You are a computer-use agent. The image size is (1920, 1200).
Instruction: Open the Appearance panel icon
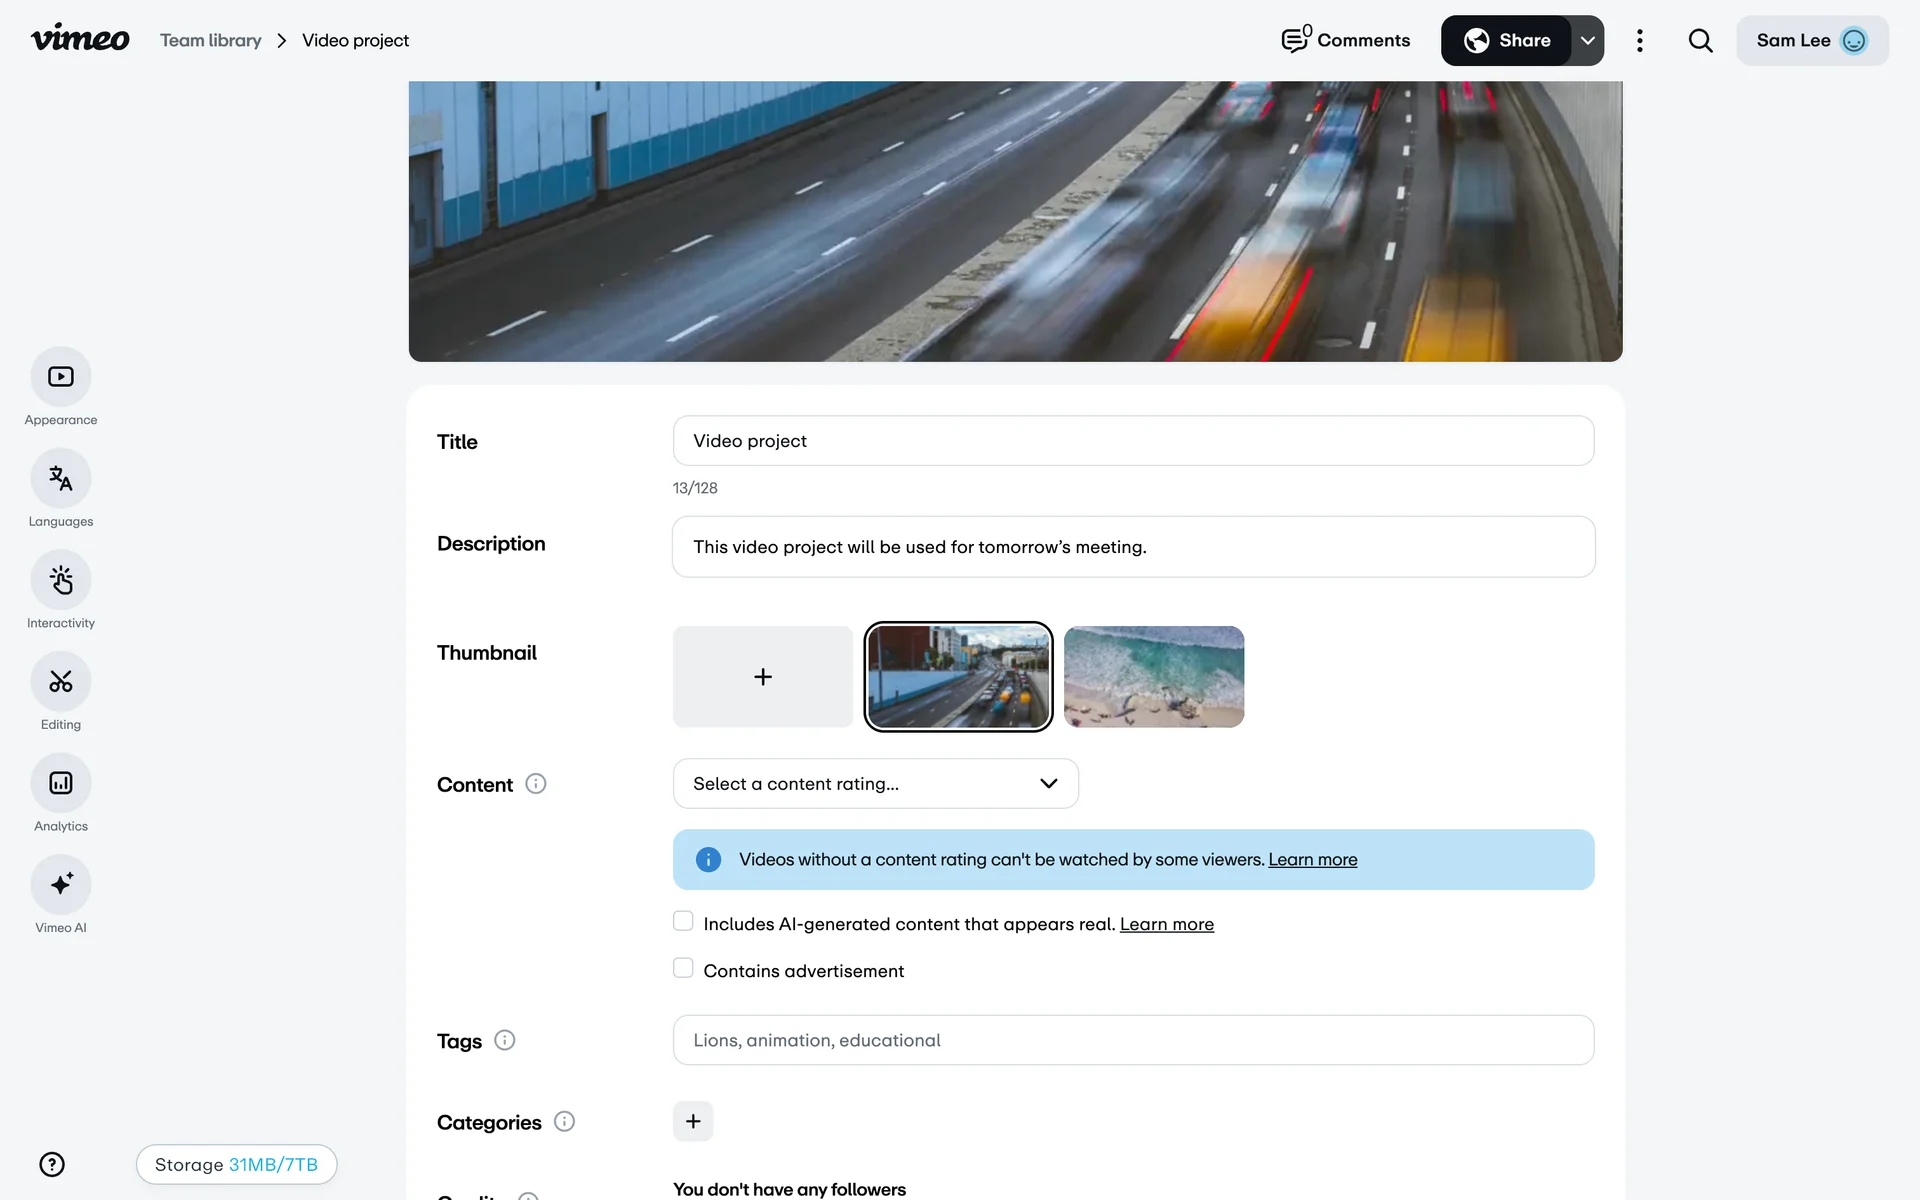click(61, 377)
